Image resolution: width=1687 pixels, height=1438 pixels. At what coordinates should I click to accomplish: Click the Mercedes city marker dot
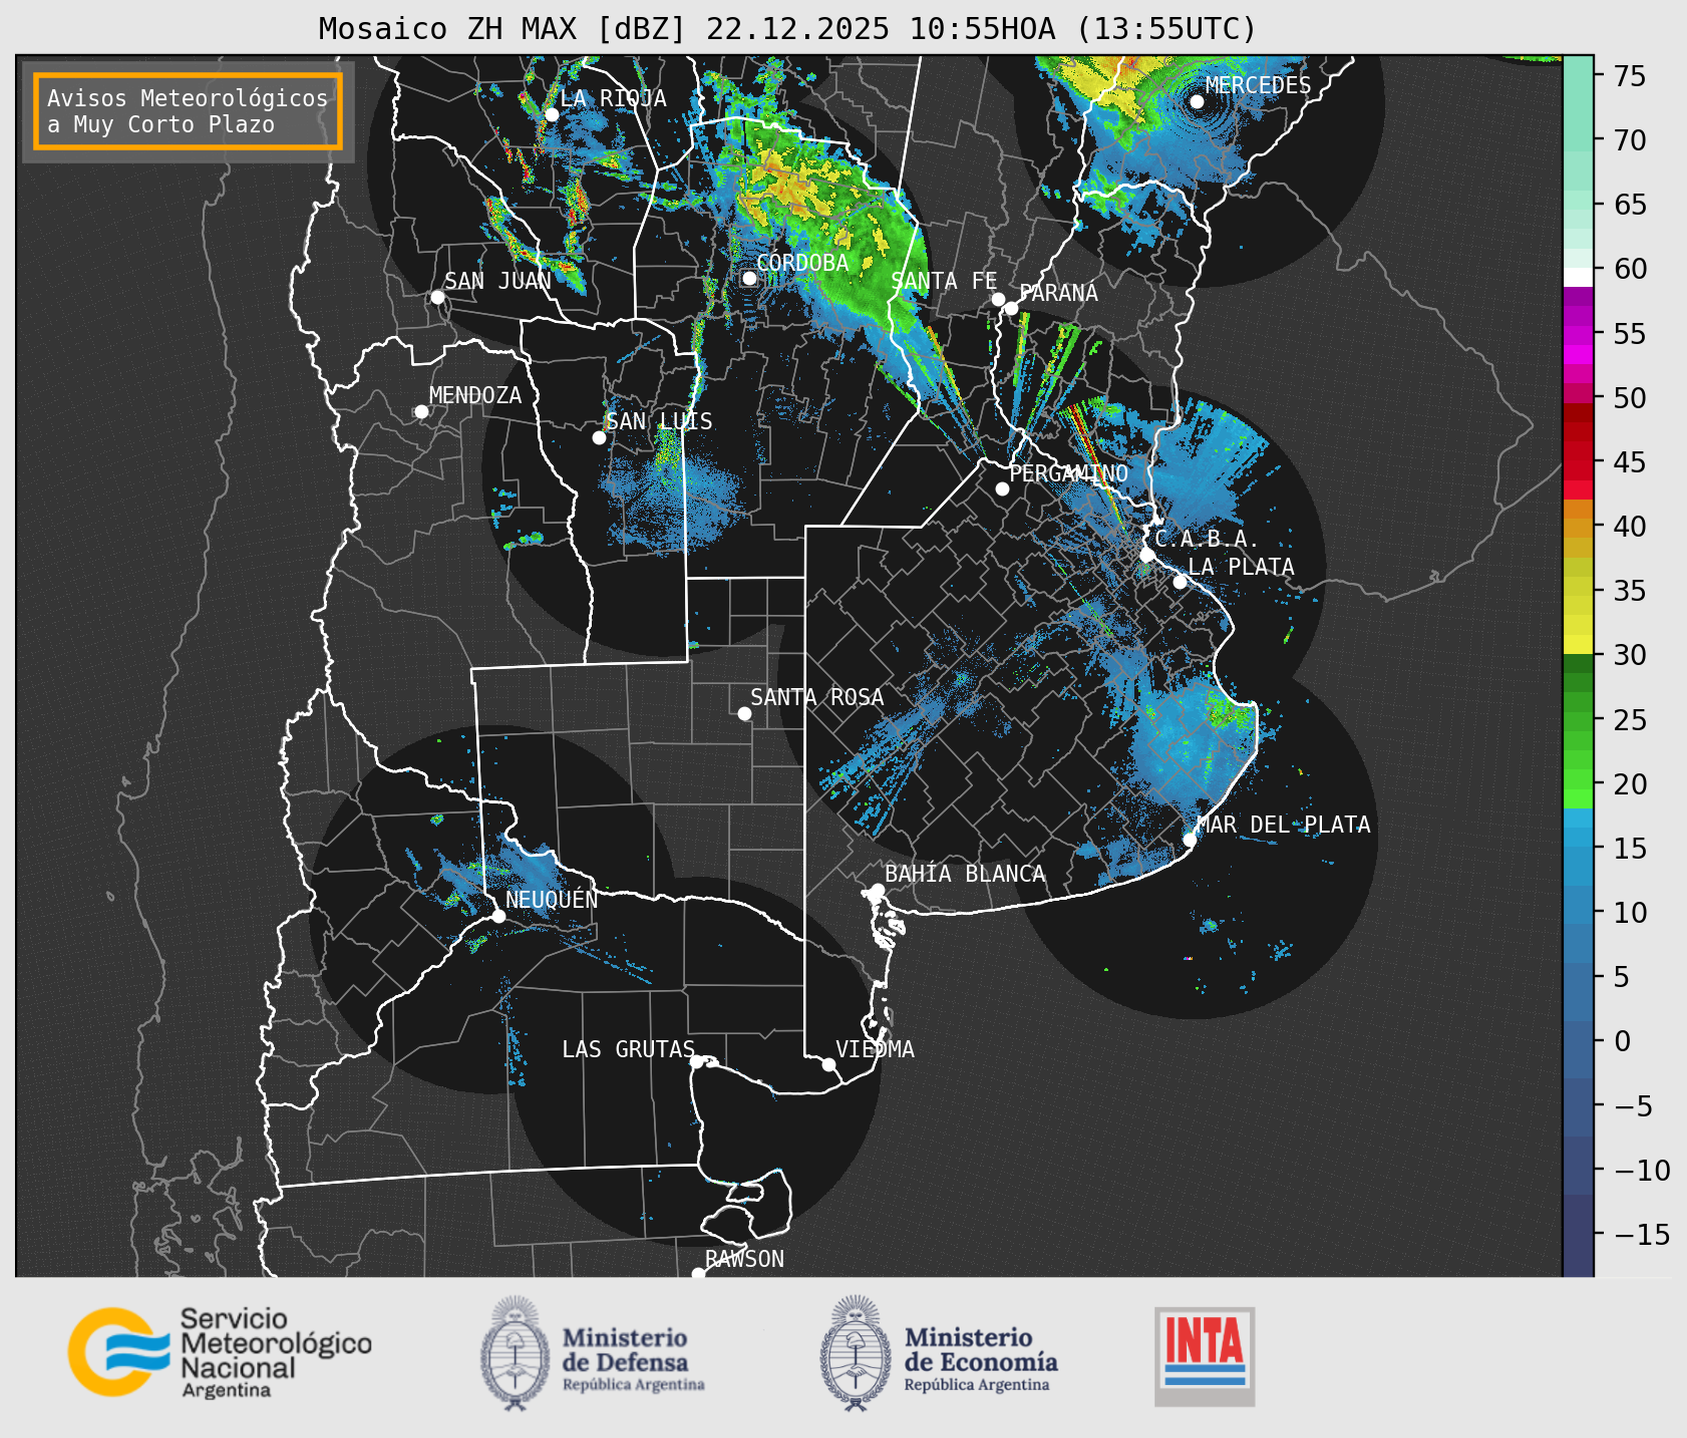[x=1197, y=102]
